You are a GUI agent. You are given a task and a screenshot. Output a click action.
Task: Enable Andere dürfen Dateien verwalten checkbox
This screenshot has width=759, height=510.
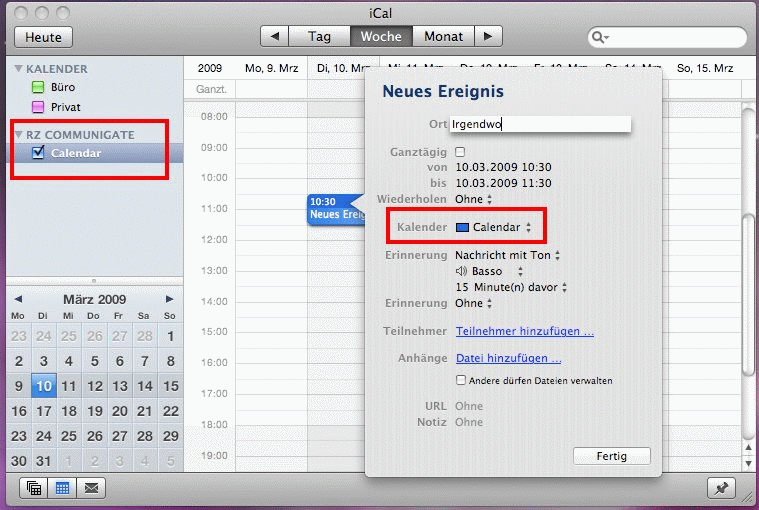point(461,380)
